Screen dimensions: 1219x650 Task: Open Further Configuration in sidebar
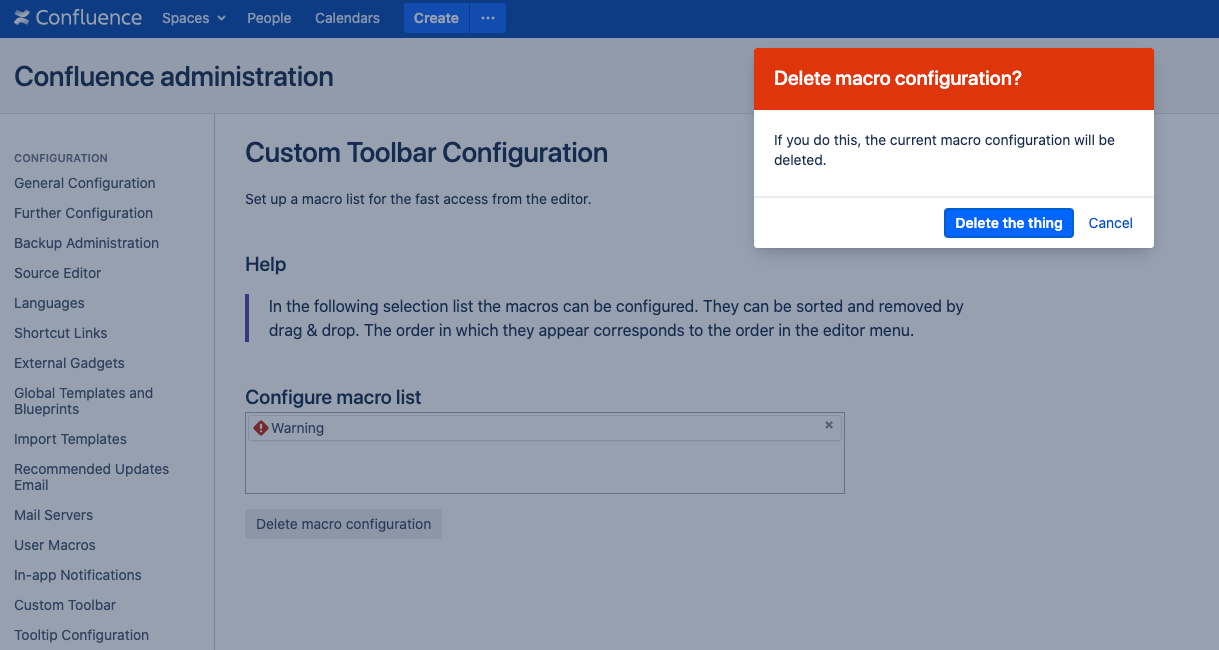[x=83, y=213]
